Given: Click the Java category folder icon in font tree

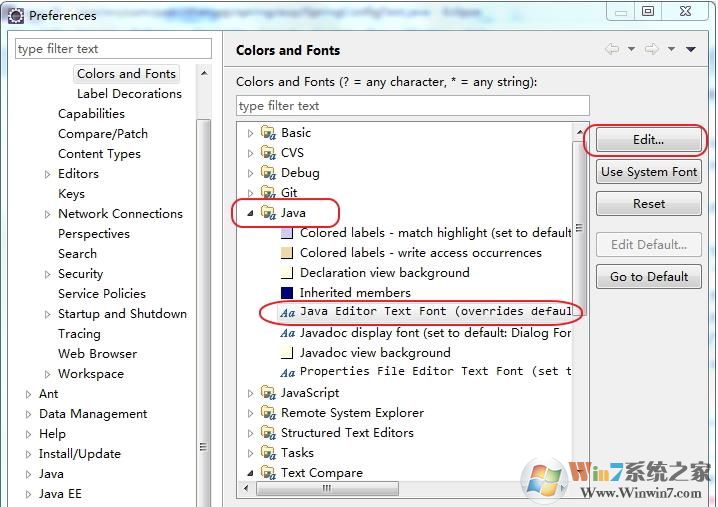Looking at the screenshot, I should 268,213.
